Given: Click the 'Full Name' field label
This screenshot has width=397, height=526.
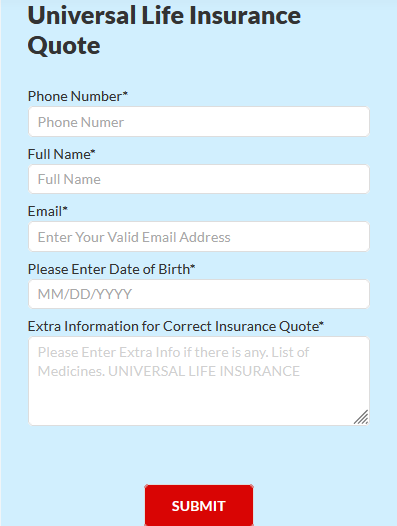Looking at the screenshot, I should 59,154.
